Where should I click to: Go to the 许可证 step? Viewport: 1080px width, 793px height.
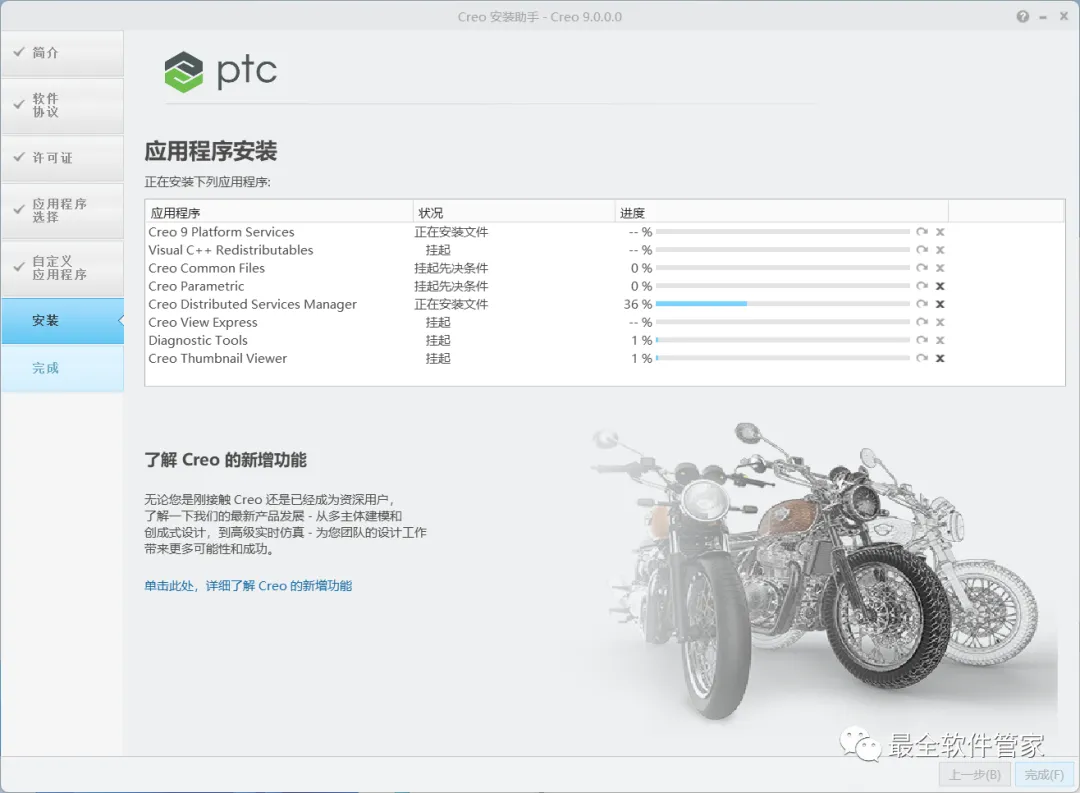[x=62, y=158]
